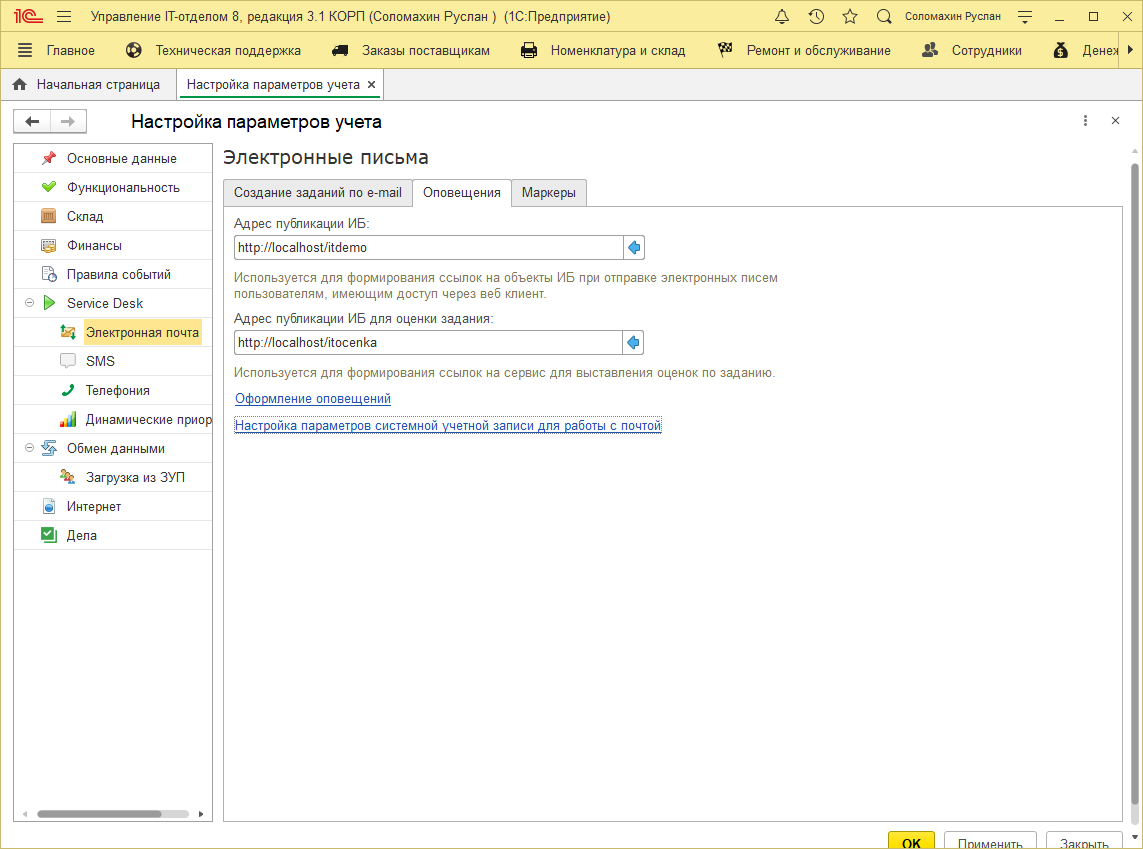Click the notifications bell icon

coord(782,17)
